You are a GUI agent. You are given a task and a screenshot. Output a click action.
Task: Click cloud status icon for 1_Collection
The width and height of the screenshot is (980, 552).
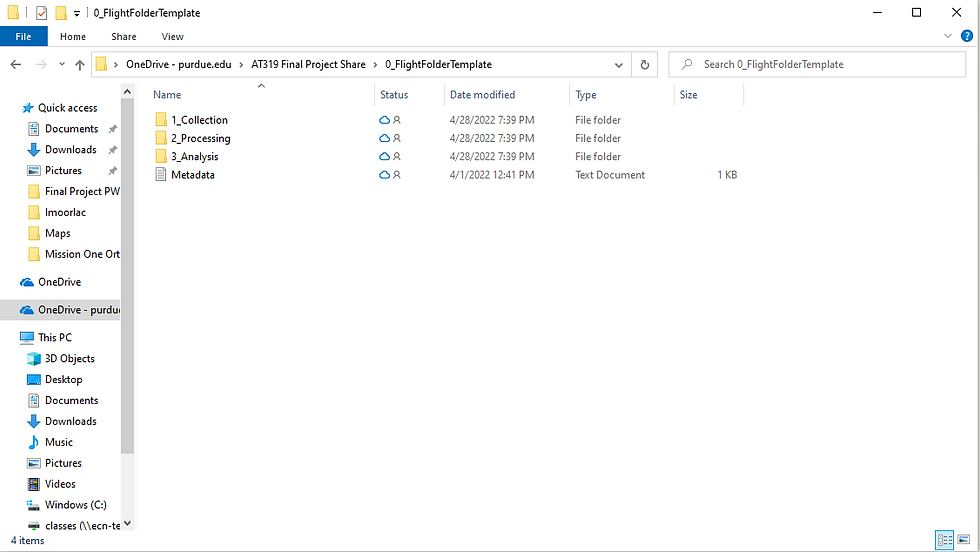click(x=384, y=119)
